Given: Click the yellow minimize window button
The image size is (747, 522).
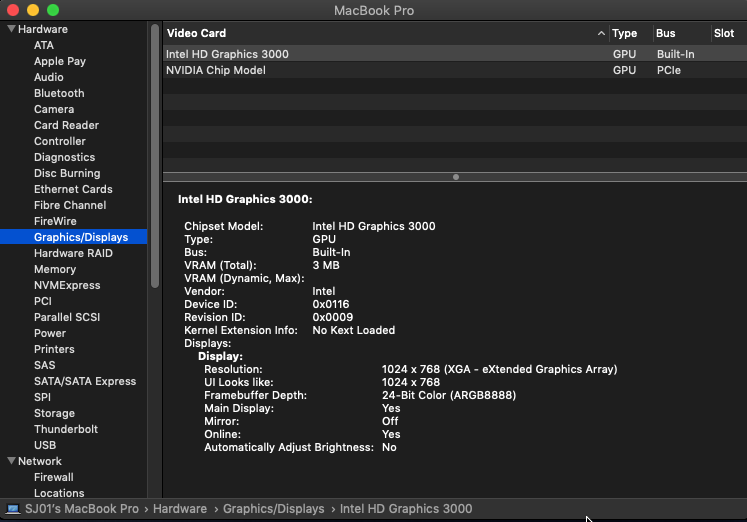Looking at the screenshot, I should coord(33,10).
